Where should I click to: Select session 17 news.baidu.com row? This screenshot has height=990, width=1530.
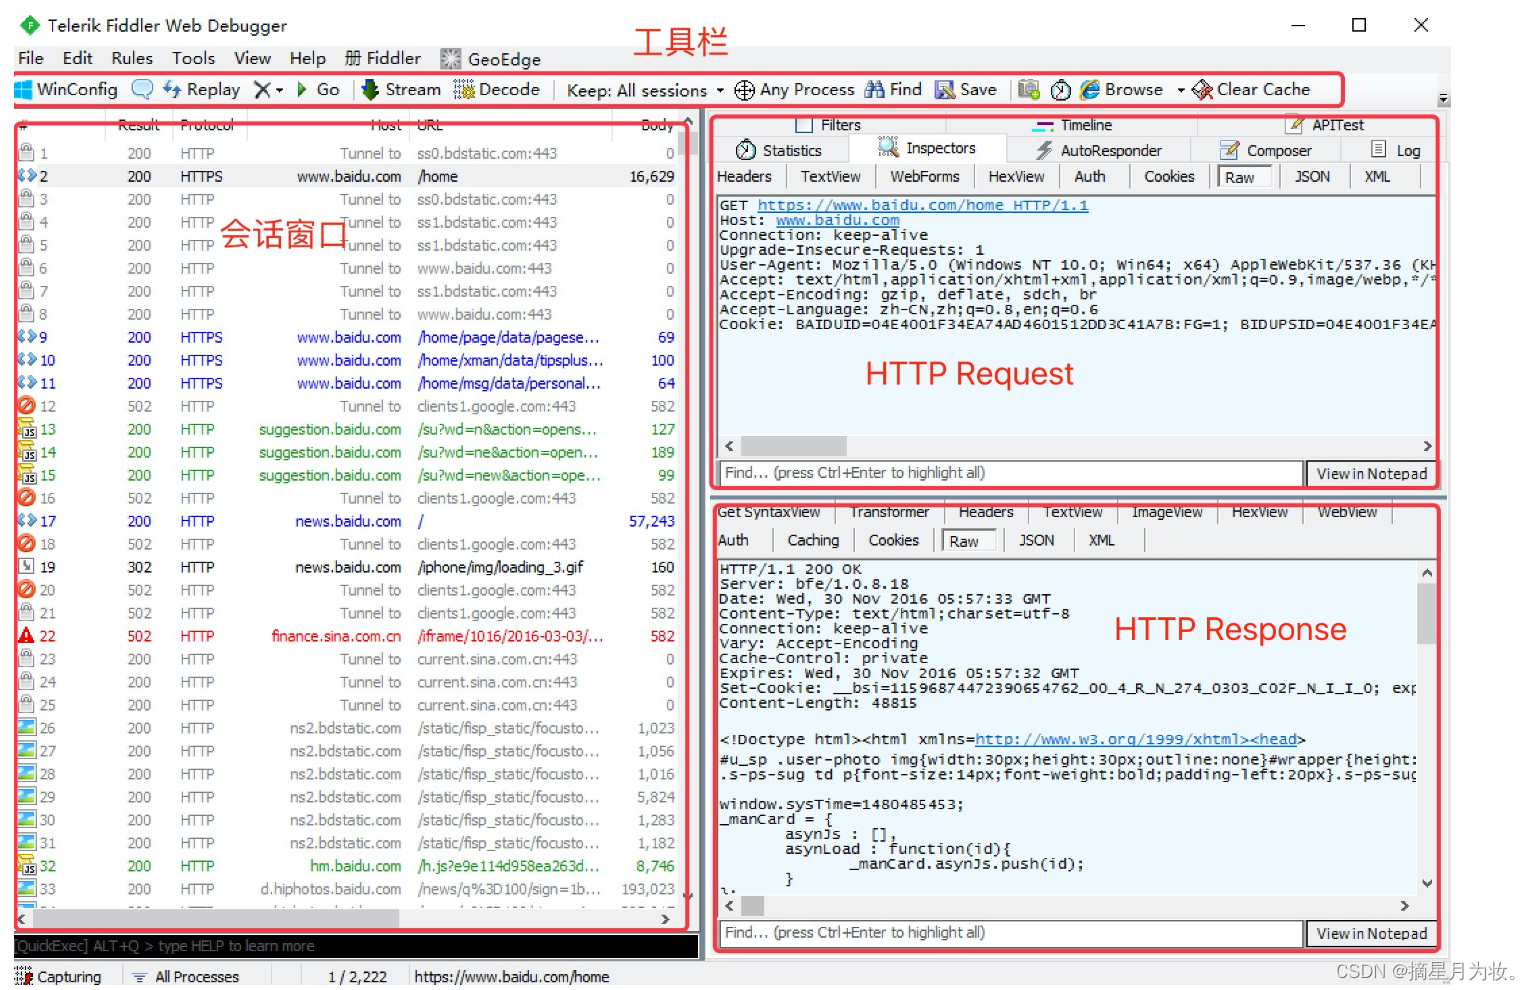tap(348, 521)
